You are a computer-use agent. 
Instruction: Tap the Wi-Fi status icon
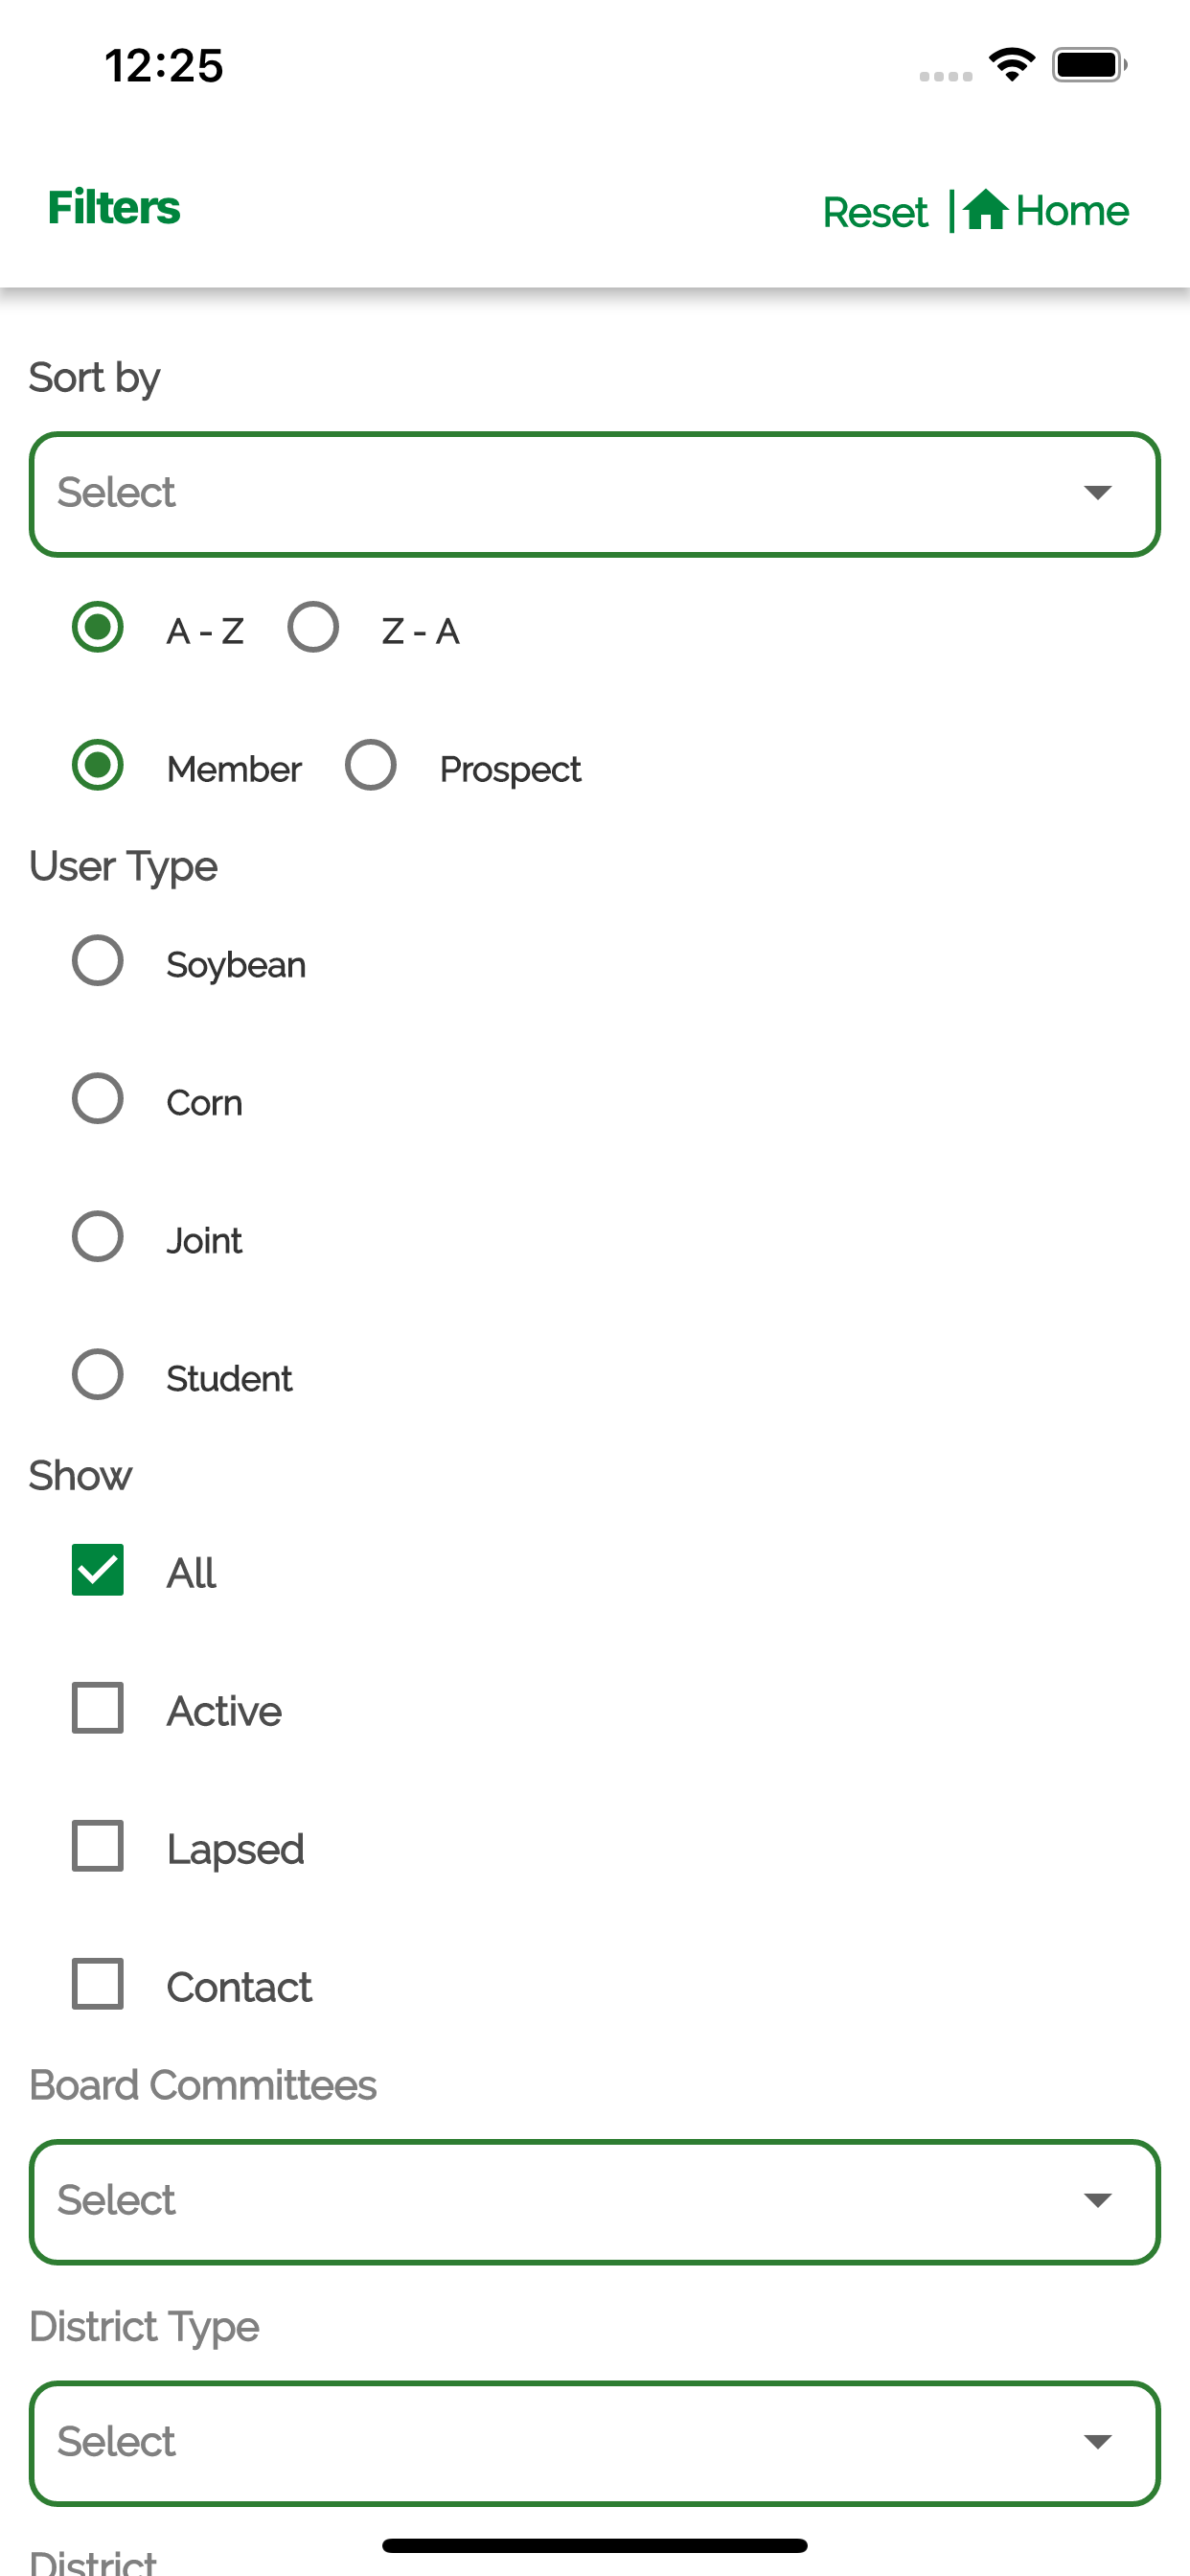(x=1011, y=65)
